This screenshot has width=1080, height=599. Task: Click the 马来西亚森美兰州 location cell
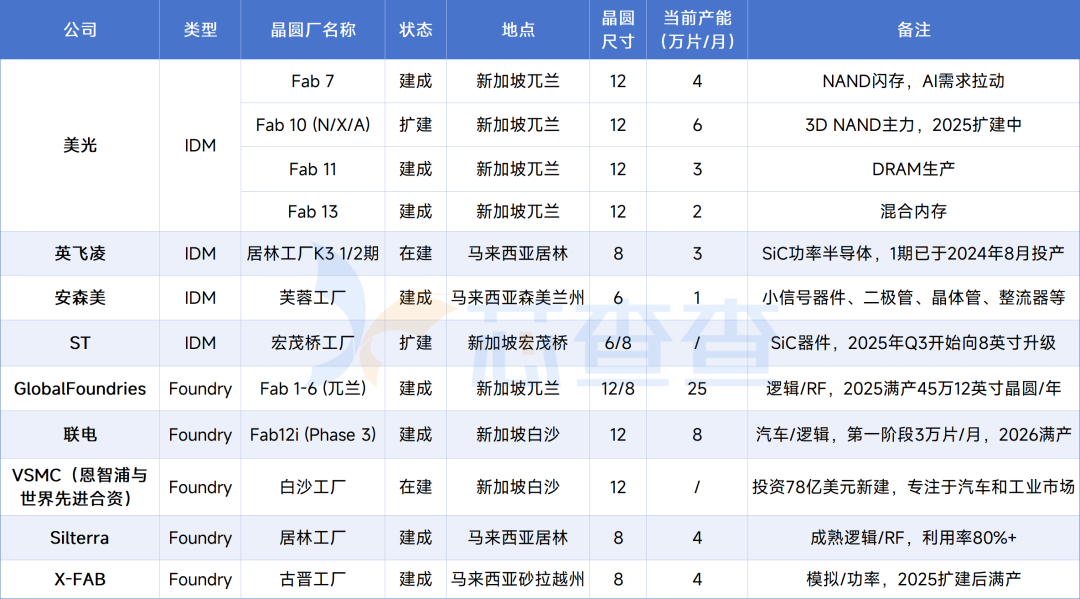[x=518, y=297]
